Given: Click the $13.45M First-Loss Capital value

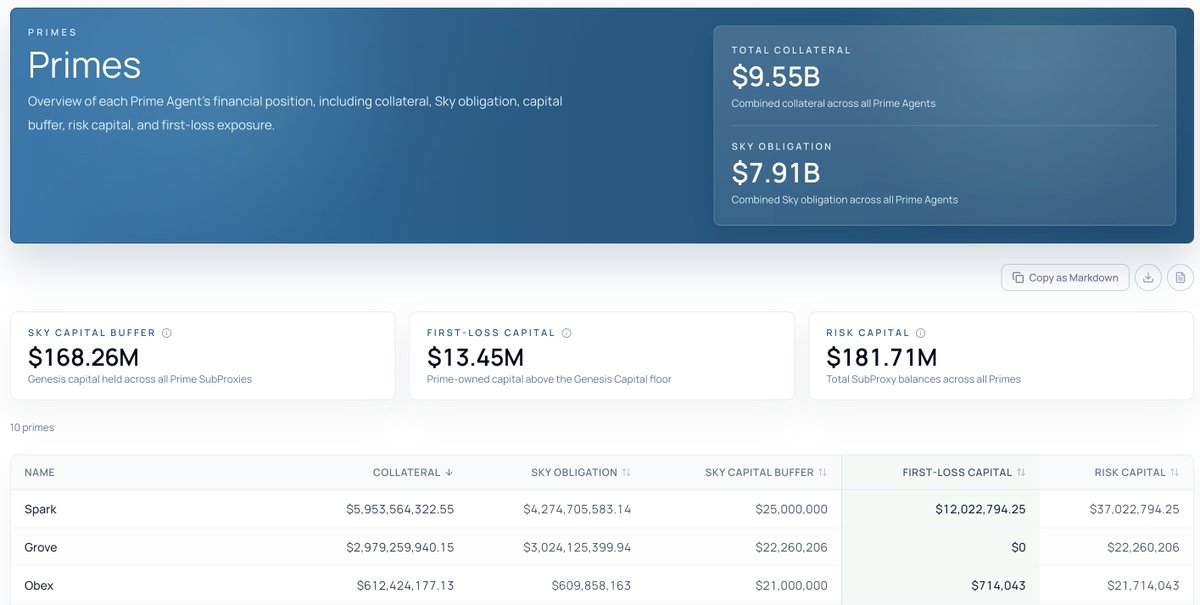Looking at the screenshot, I should [475, 357].
